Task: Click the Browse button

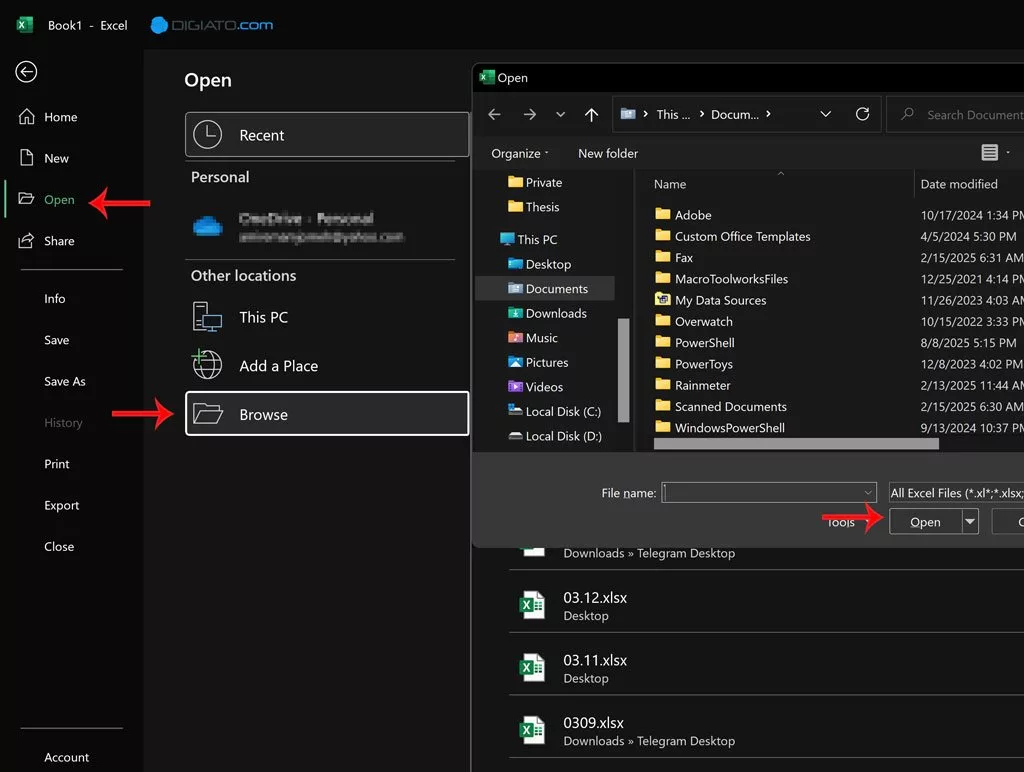Action: tap(327, 413)
